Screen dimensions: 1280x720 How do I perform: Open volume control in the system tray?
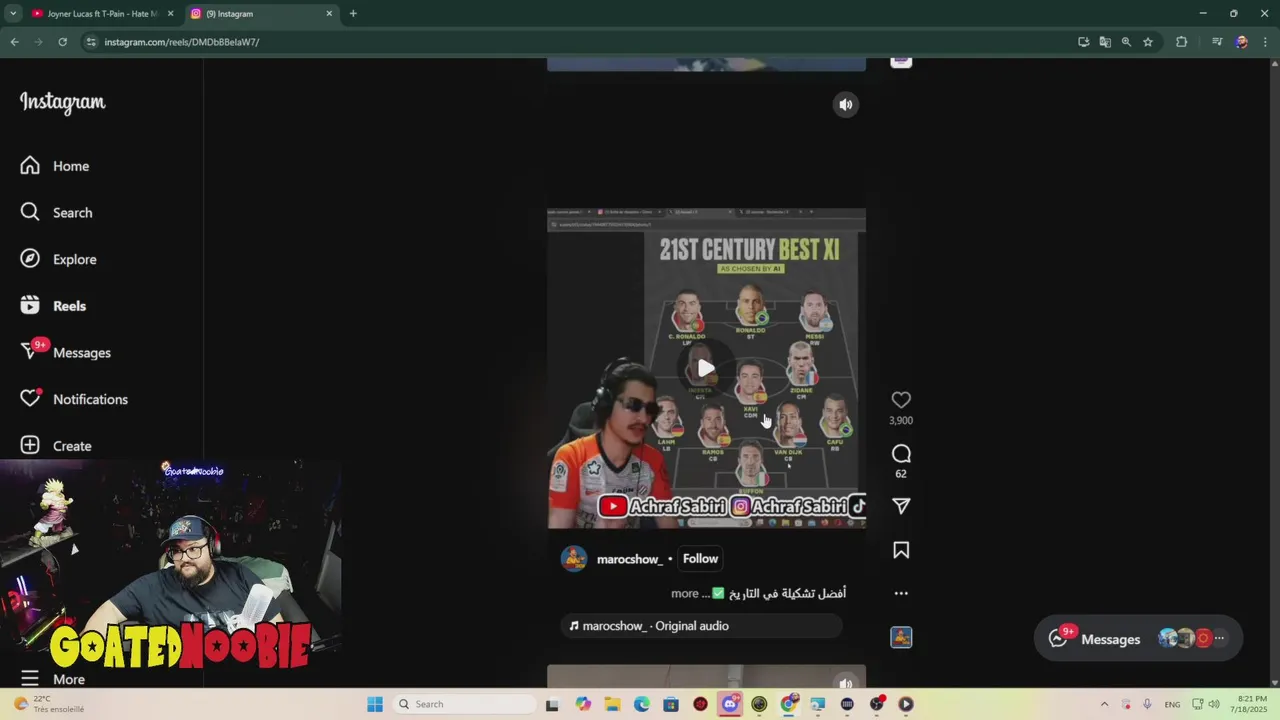click(1213, 704)
